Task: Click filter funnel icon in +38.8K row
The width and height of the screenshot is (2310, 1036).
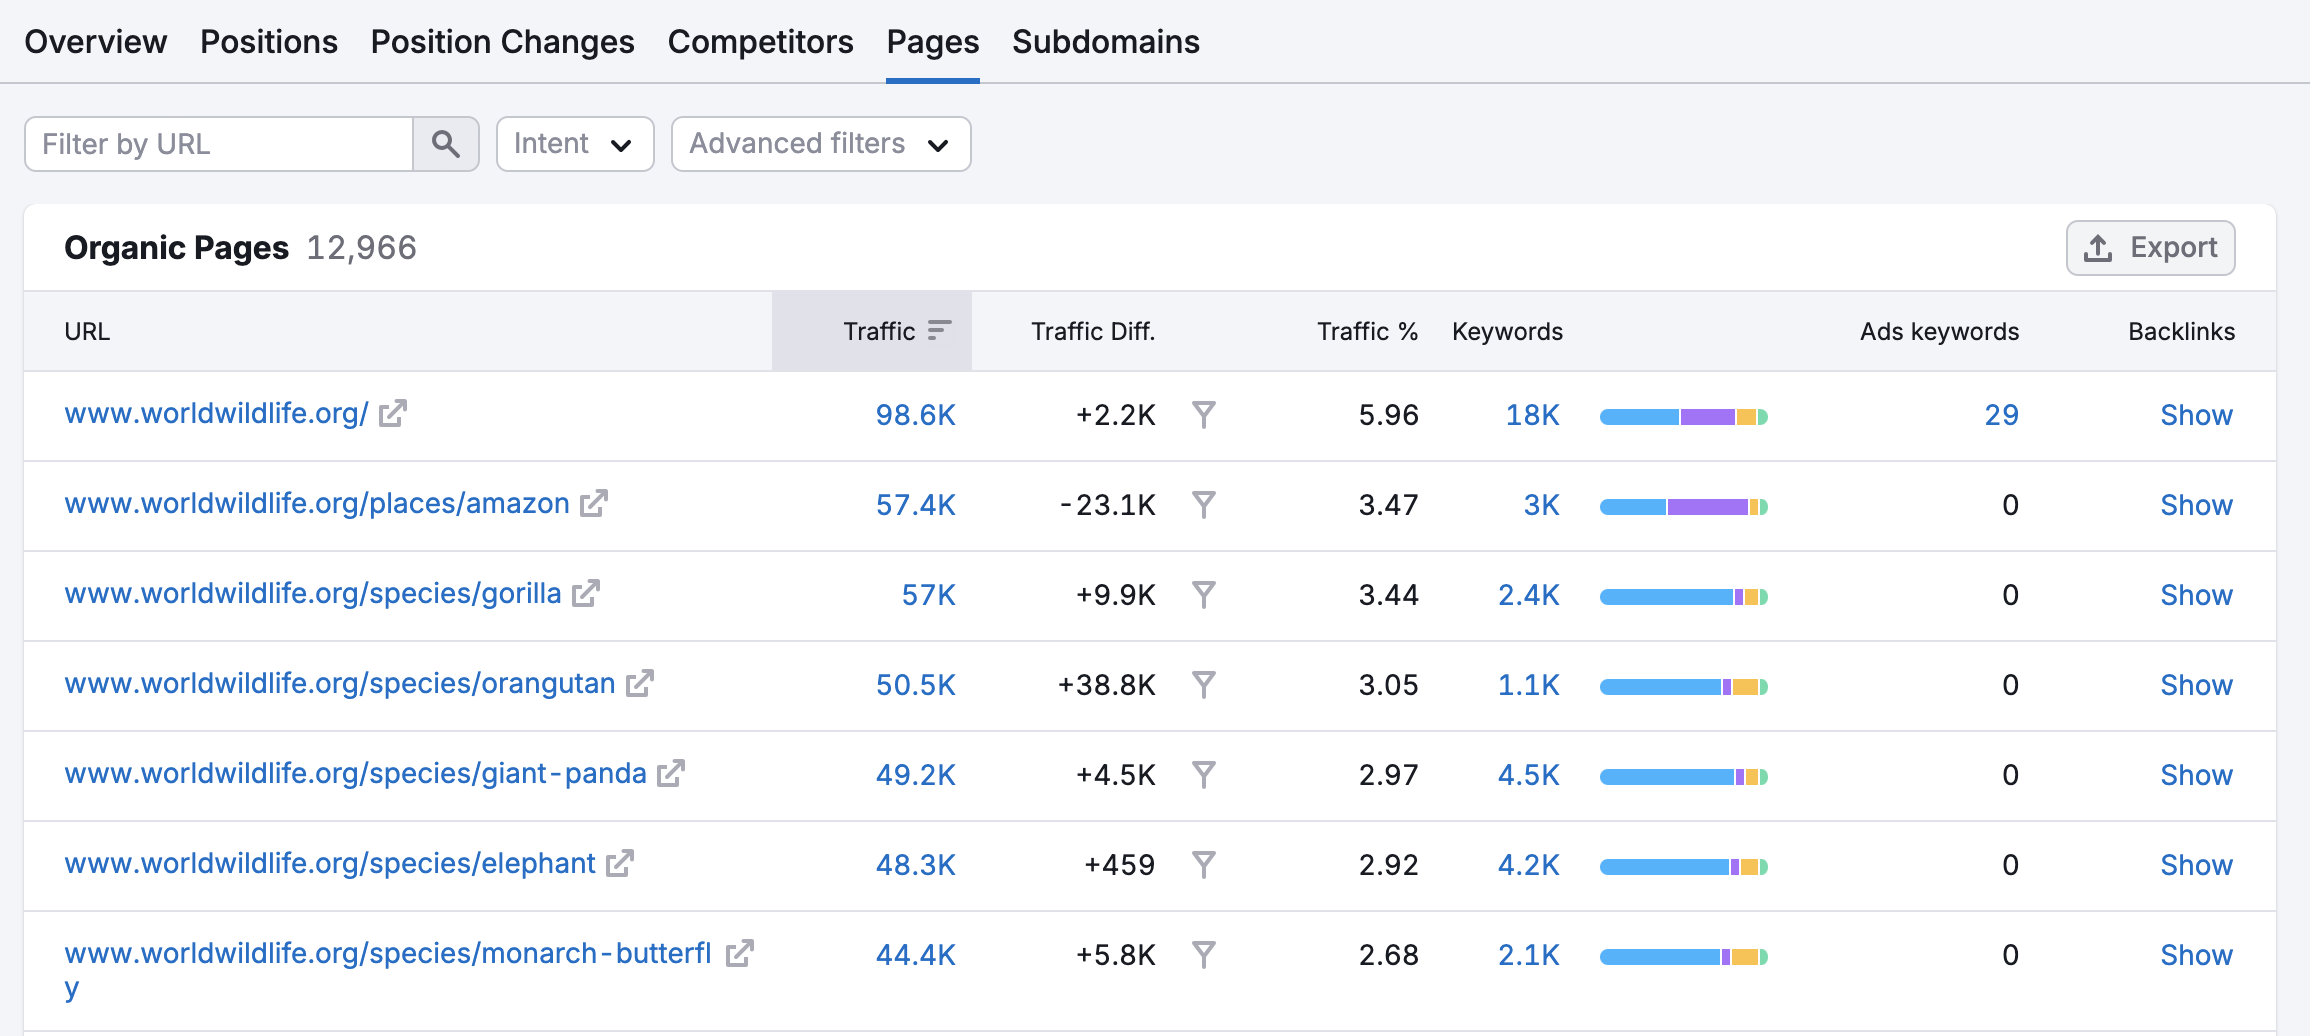Action: click(1204, 685)
